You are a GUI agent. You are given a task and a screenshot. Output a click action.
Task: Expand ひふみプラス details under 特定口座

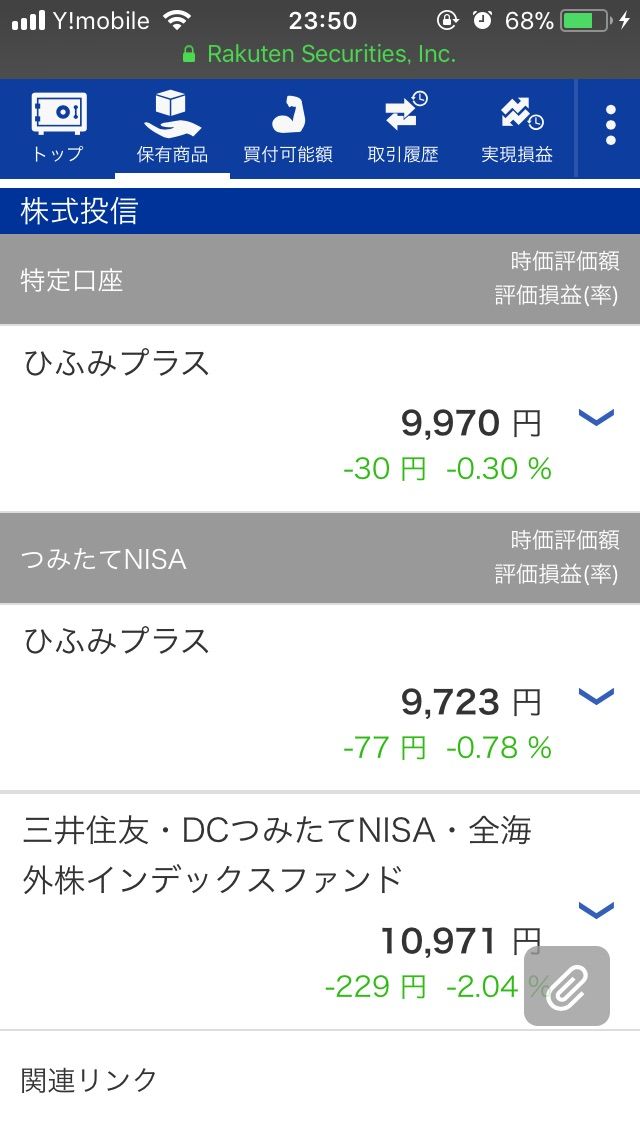[597, 417]
